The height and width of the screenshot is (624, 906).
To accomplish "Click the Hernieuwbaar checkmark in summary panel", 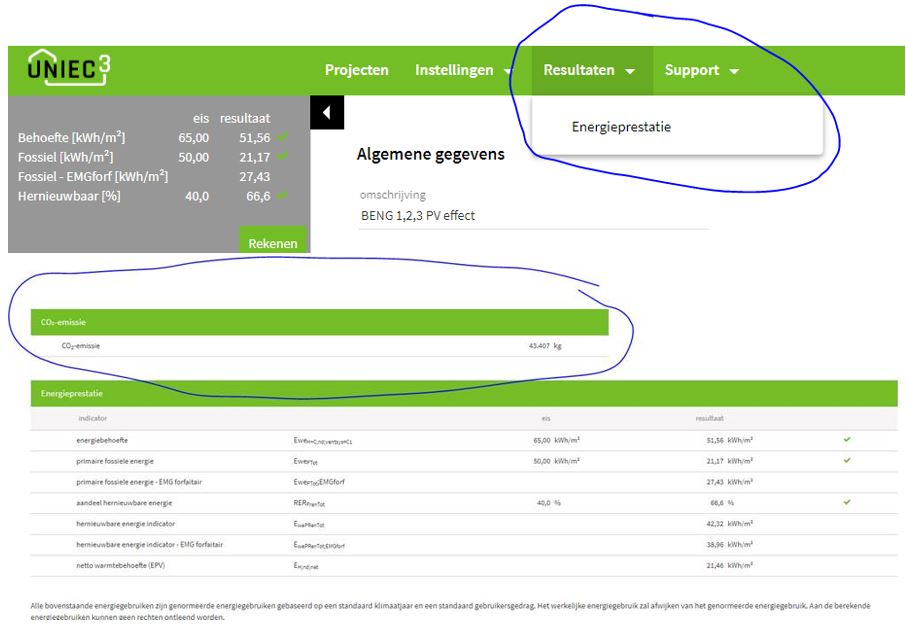I will coord(283,195).
